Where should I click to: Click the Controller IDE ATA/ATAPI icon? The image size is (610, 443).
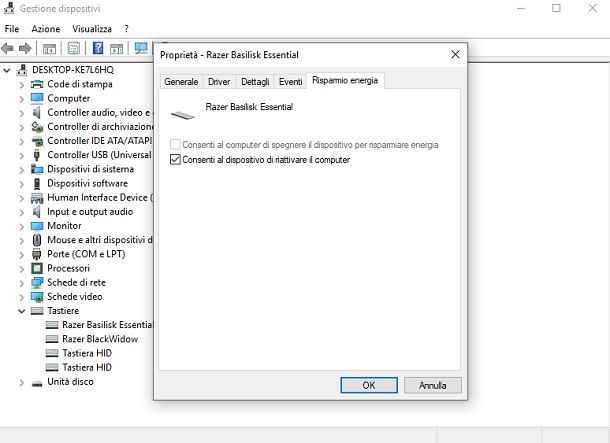tap(37, 141)
